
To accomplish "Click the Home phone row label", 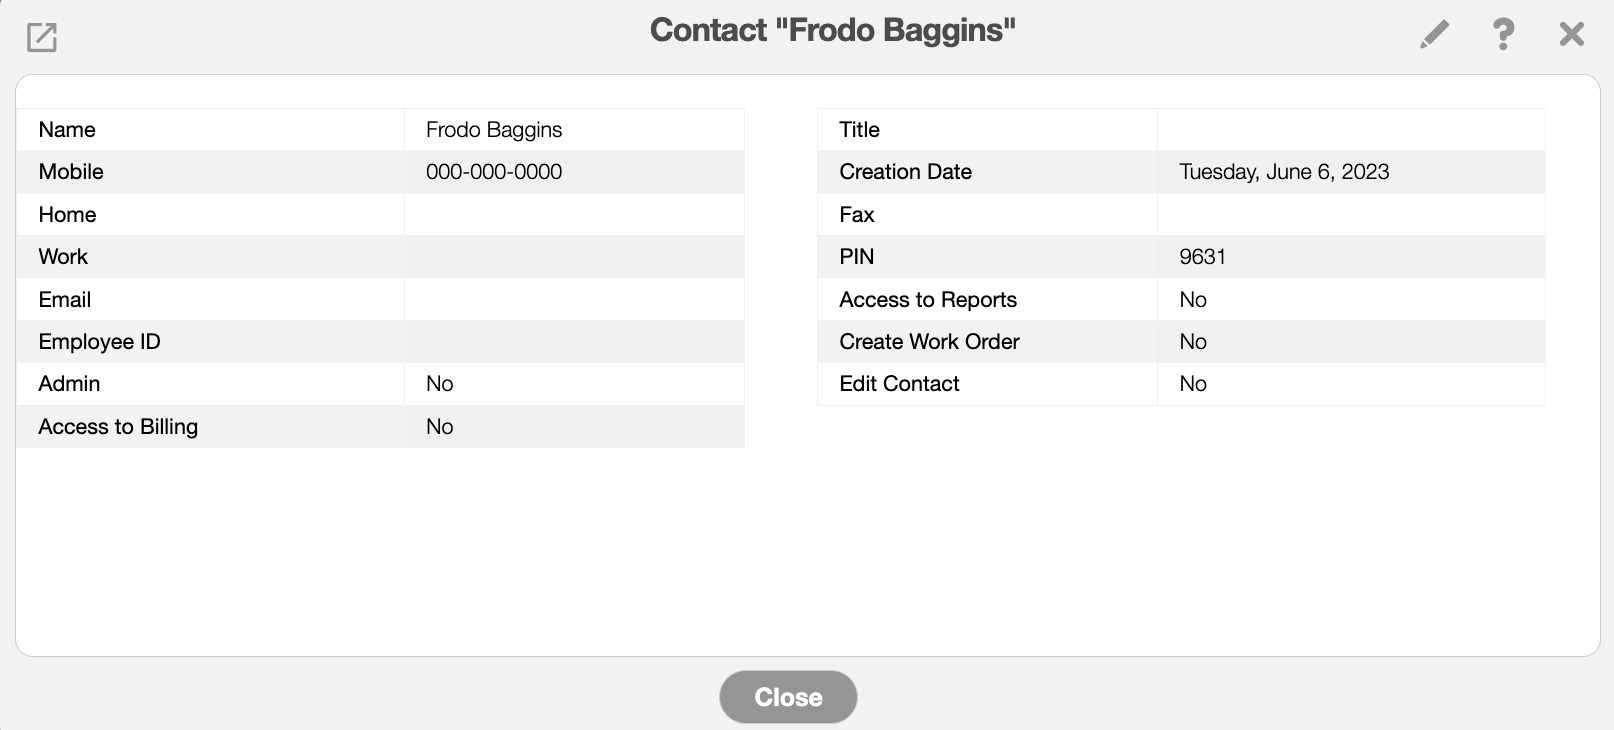I will click(x=68, y=215).
